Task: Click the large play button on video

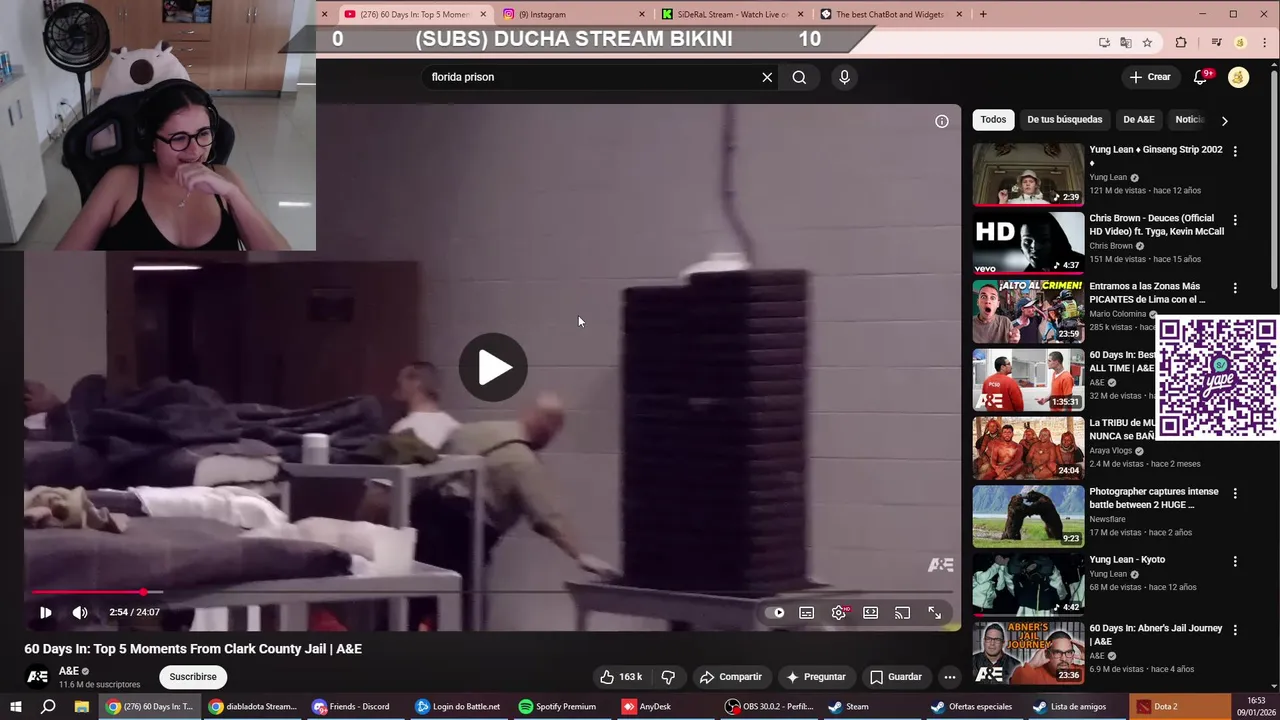Action: tap(494, 368)
